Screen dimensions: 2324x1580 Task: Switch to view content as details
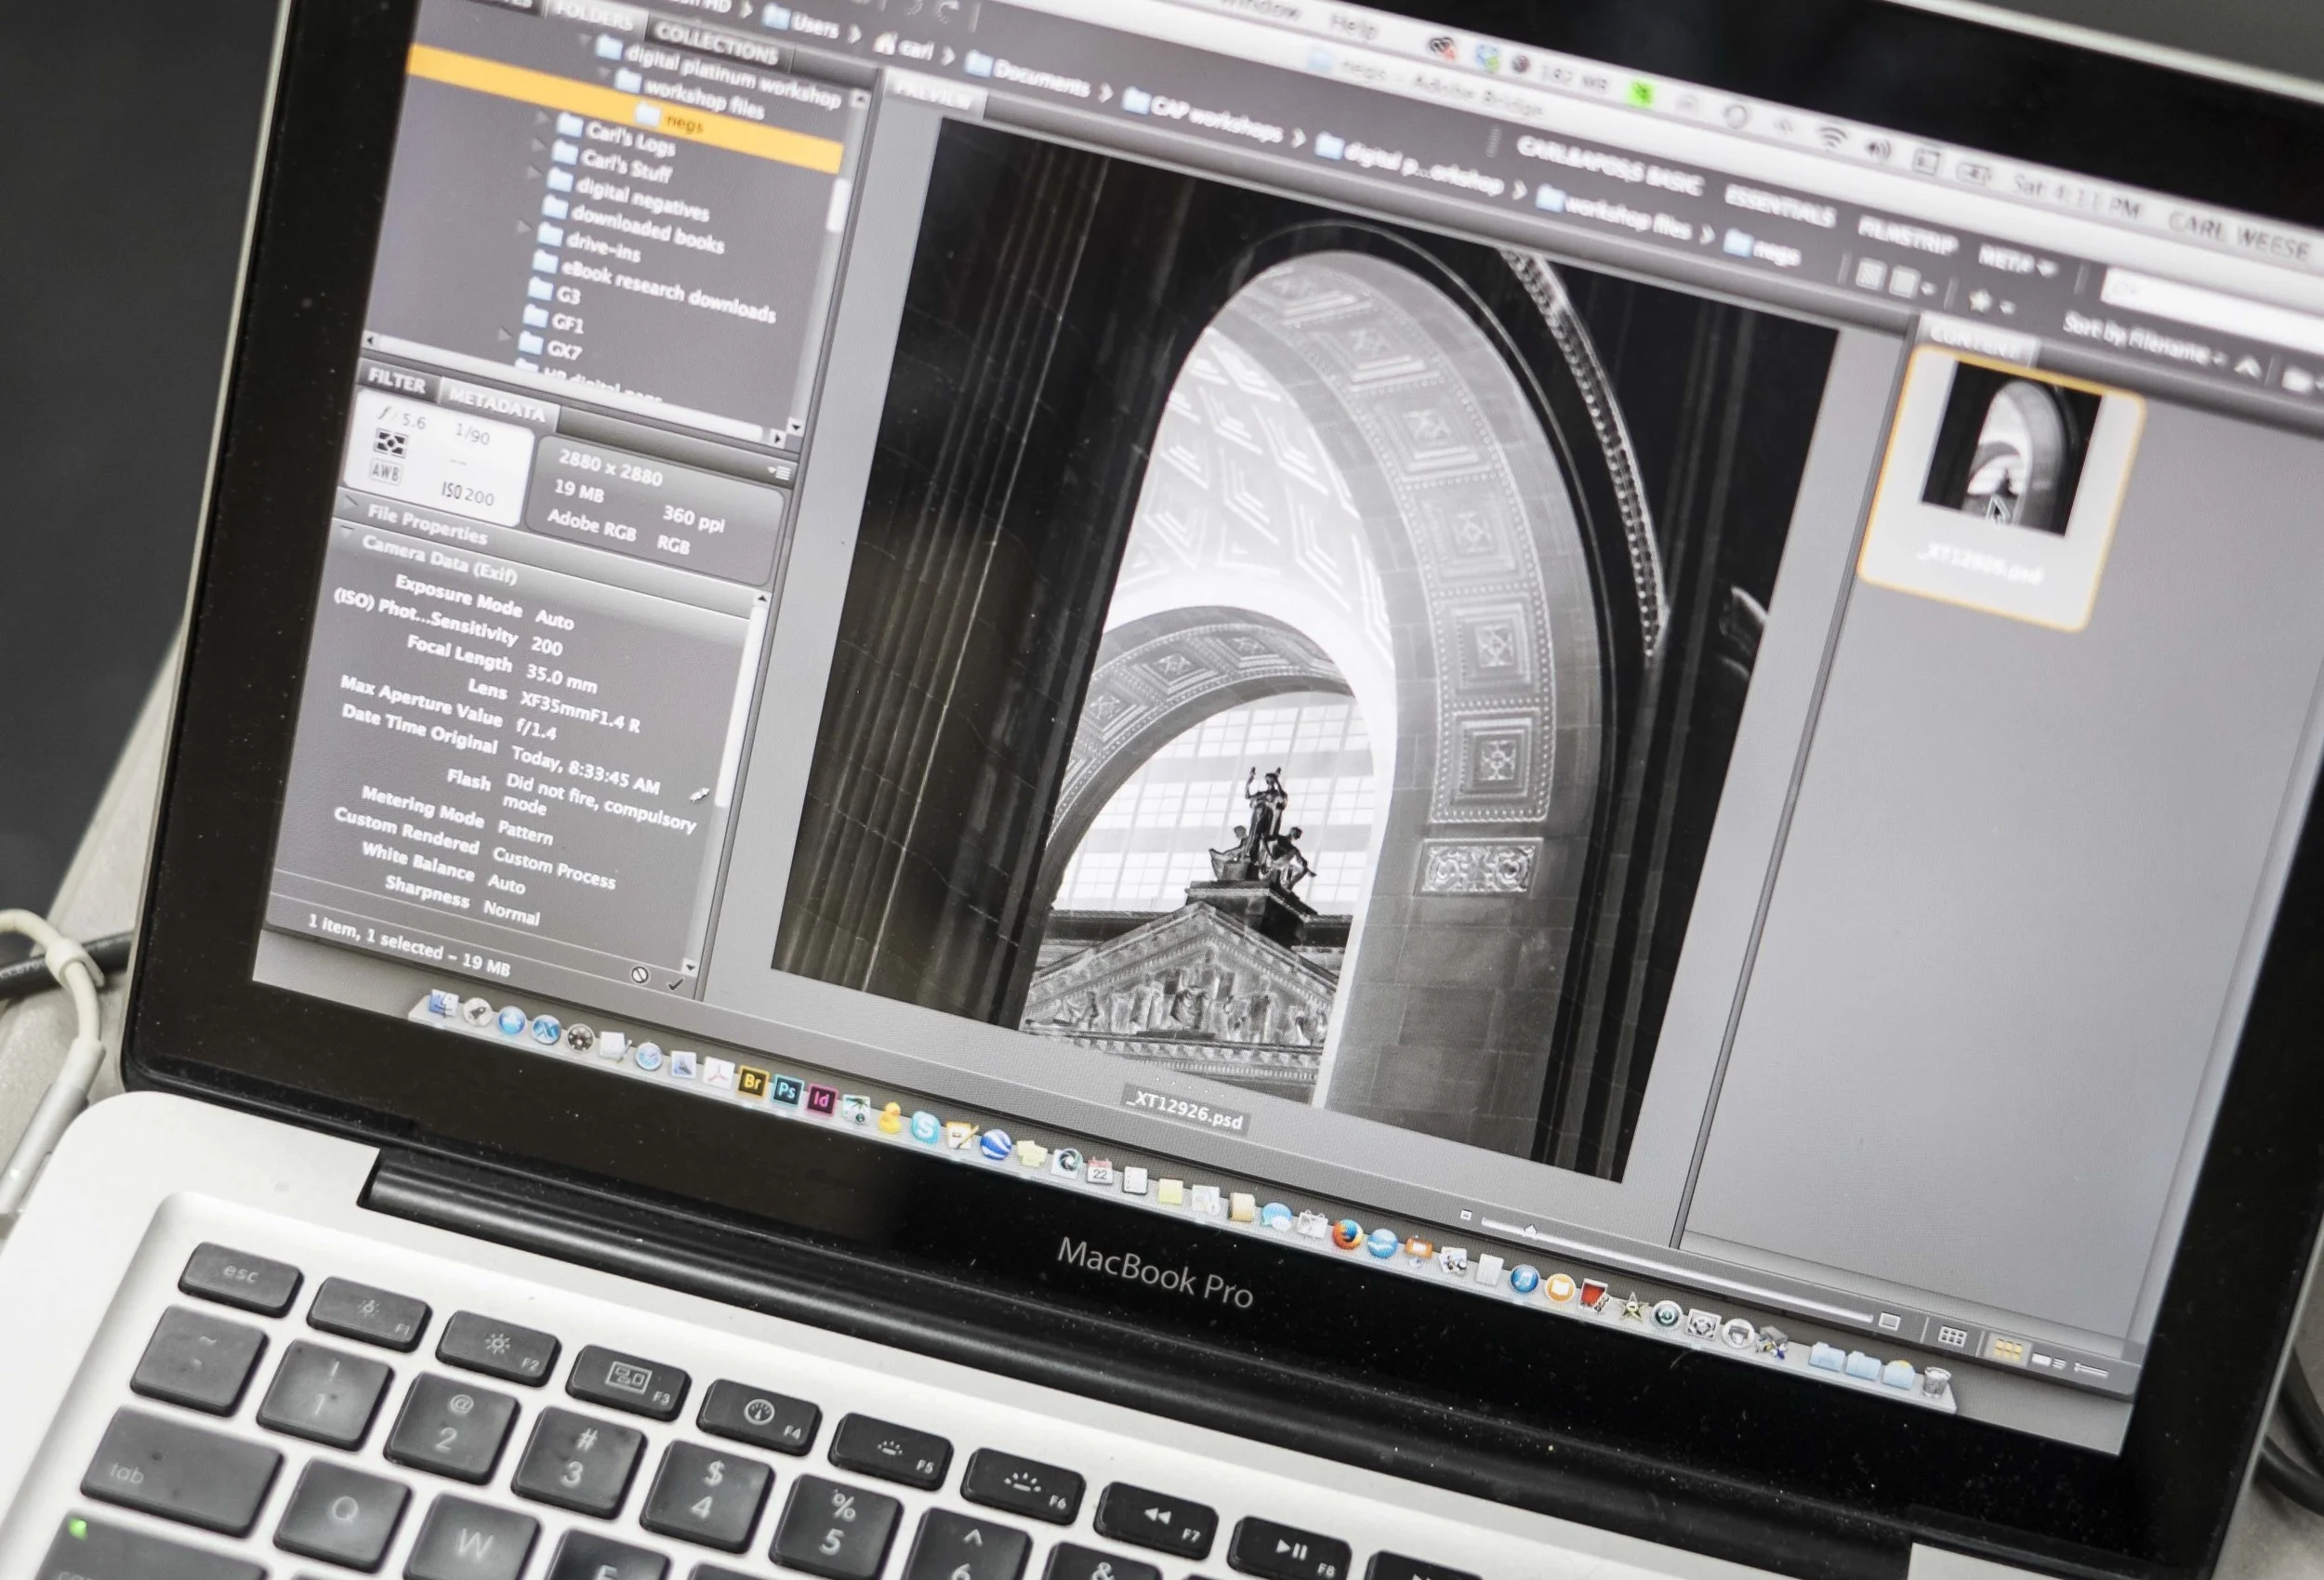click(2049, 1361)
